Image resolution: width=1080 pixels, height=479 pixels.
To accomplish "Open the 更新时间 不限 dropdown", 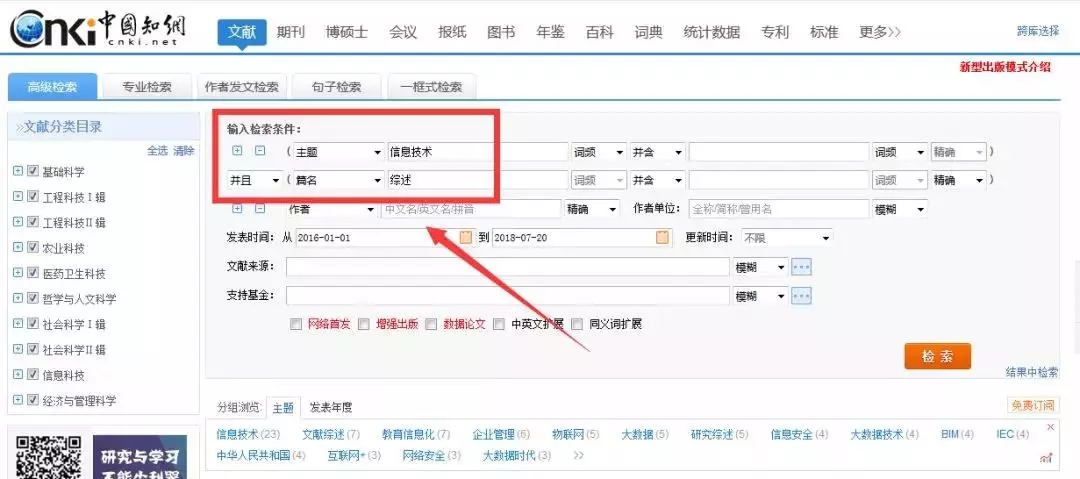I will coord(787,238).
